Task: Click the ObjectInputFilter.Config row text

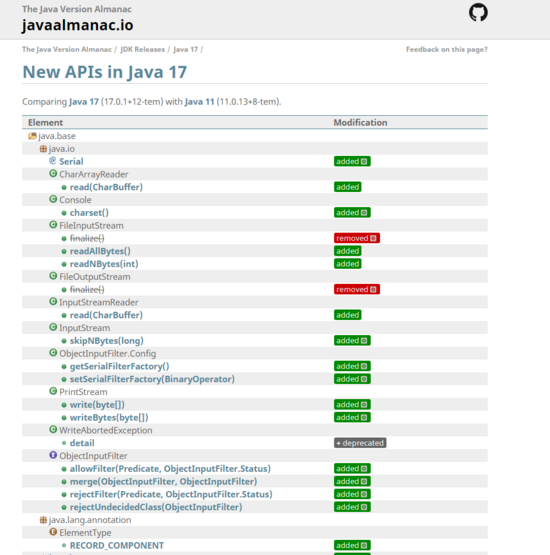Action: point(108,354)
